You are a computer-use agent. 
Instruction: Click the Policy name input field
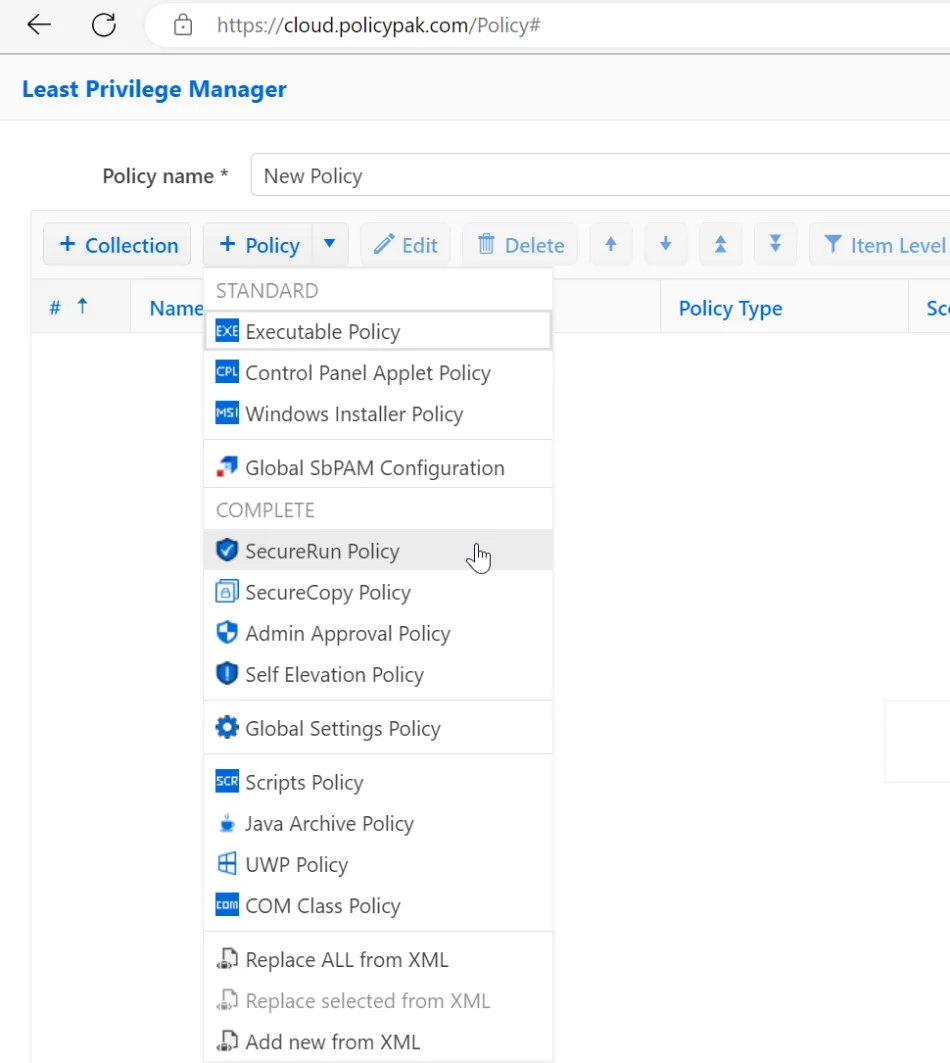[x=600, y=176]
